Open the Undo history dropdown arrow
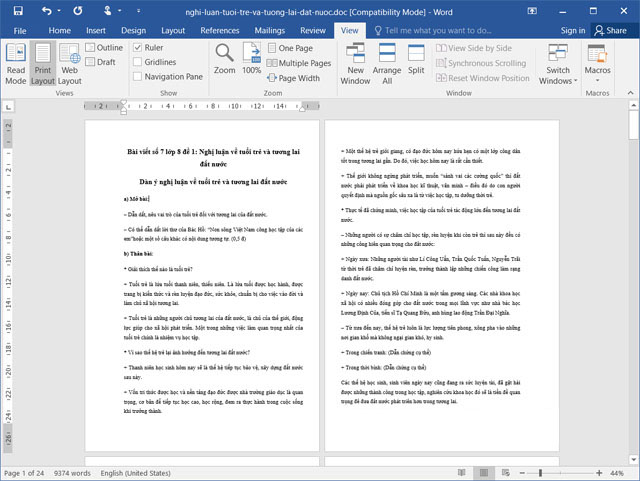640x481 pixels. [x=59, y=11]
